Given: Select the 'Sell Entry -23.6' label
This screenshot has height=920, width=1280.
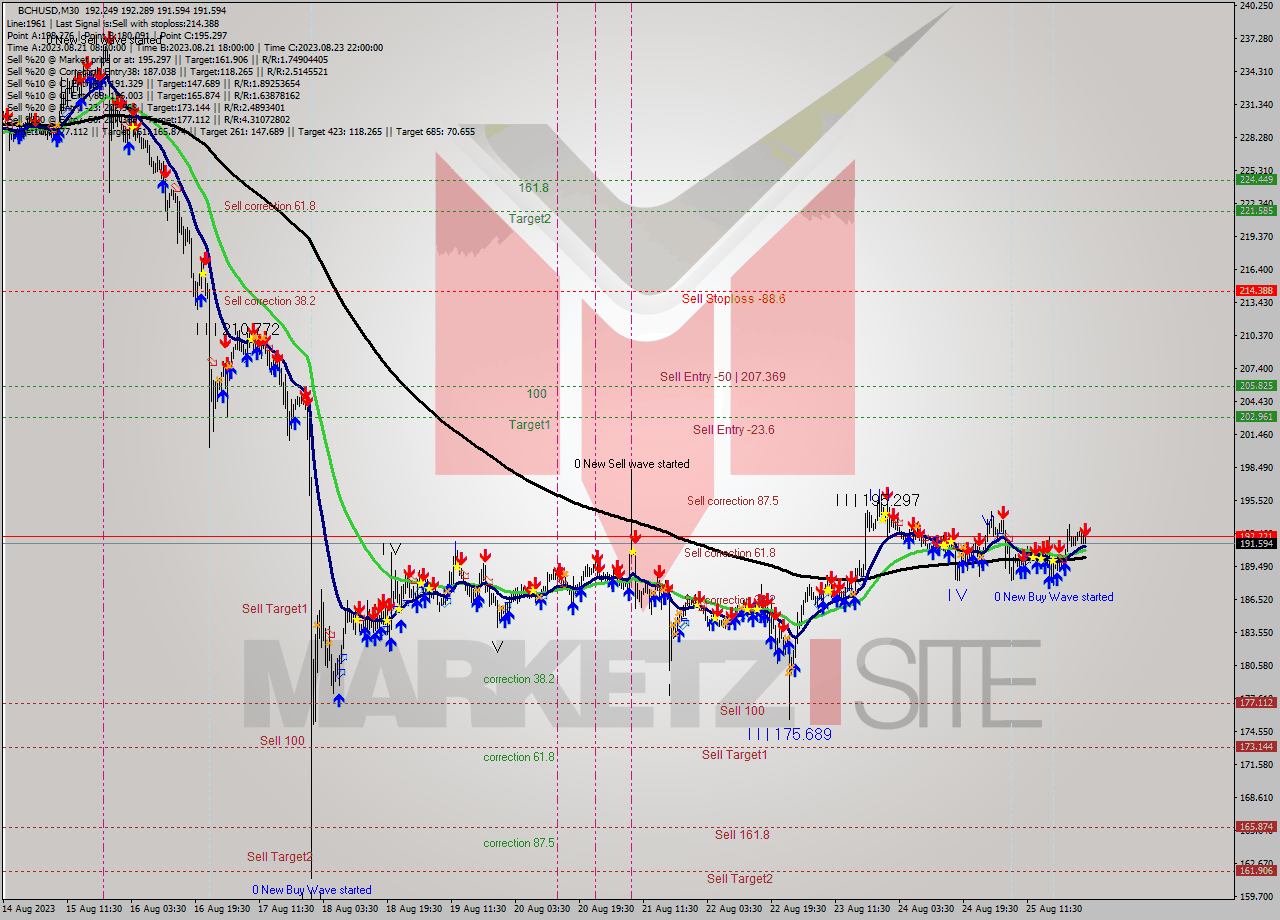Looking at the screenshot, I should tap(733, 429).
